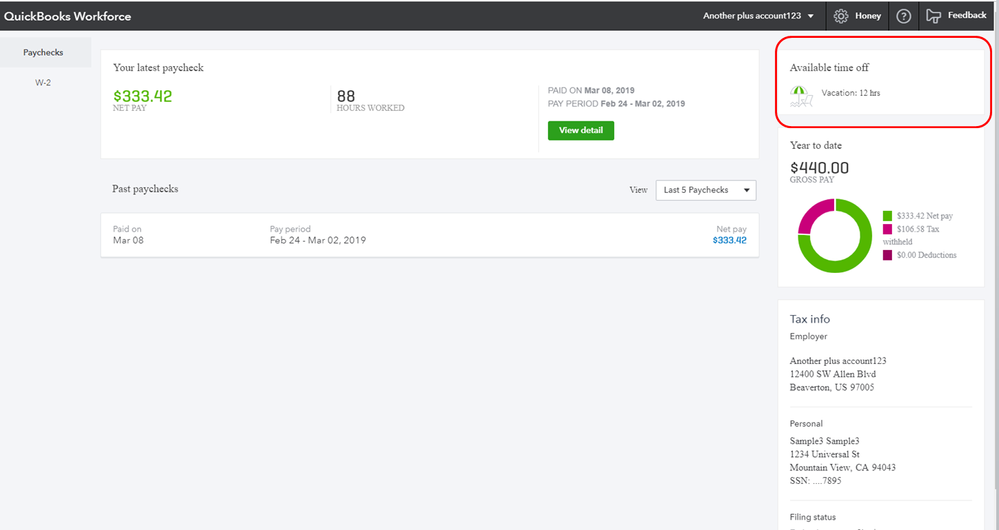Click the Sample3 Sample3 employee name
Viewport: 999px width, 530px height.
pyautogui.click(x=824, y=441)
